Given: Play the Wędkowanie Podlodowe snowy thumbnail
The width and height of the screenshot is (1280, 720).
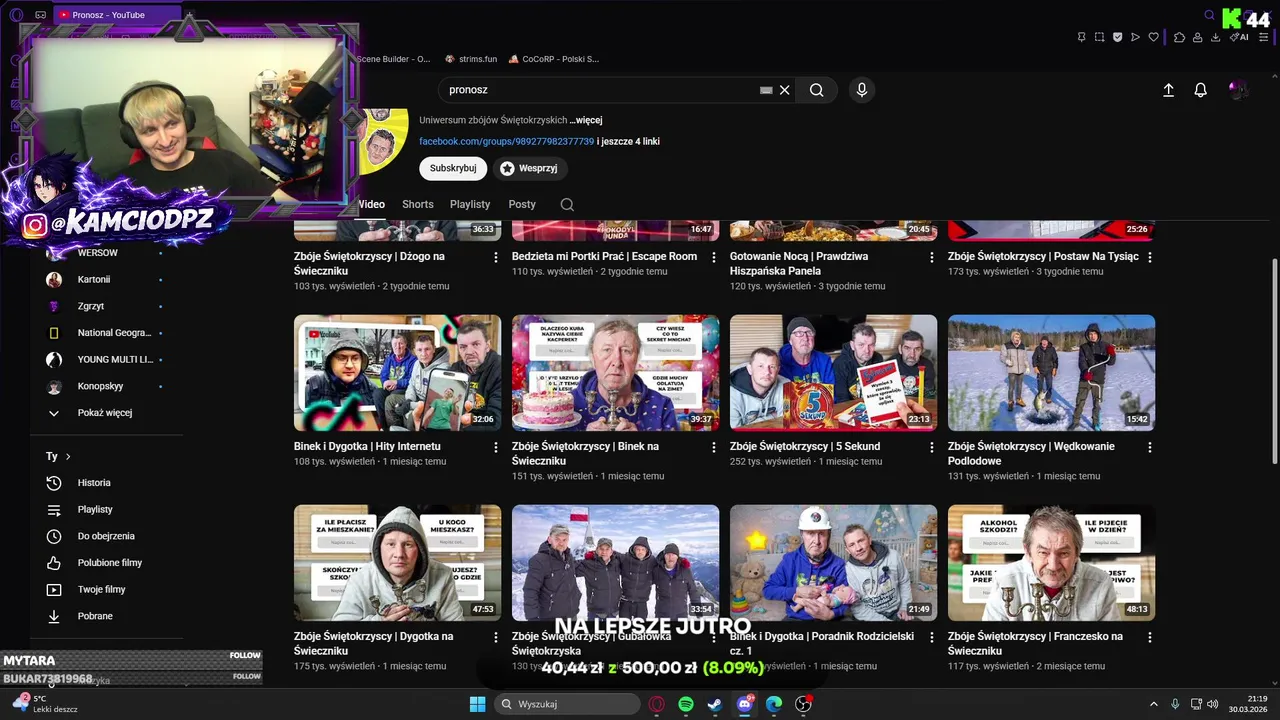Looking at the screenshot, I should tap(1051, 373).
